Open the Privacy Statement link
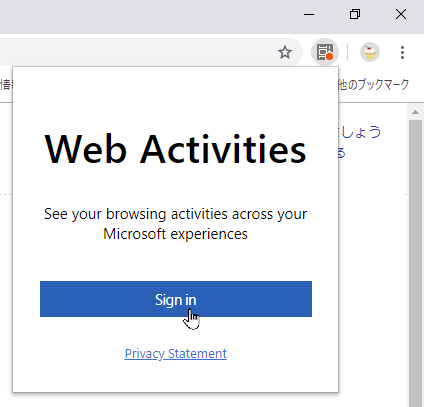 176,354
